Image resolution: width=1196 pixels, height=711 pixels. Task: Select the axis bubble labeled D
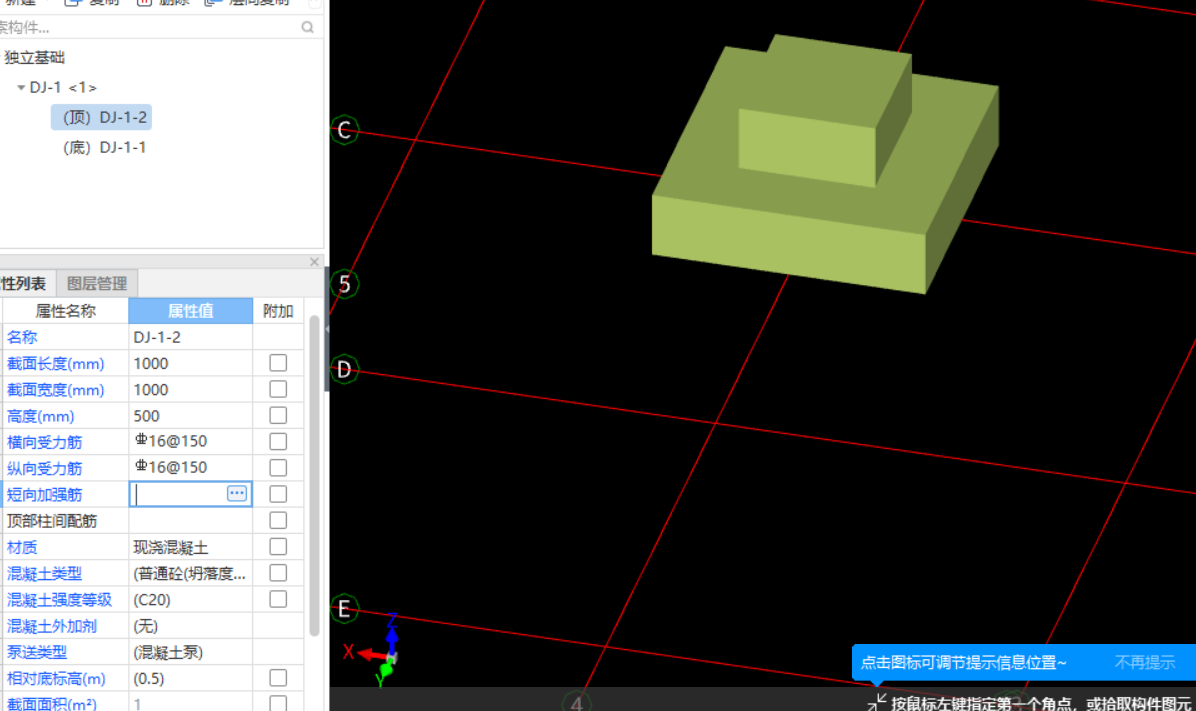point(344,370)
